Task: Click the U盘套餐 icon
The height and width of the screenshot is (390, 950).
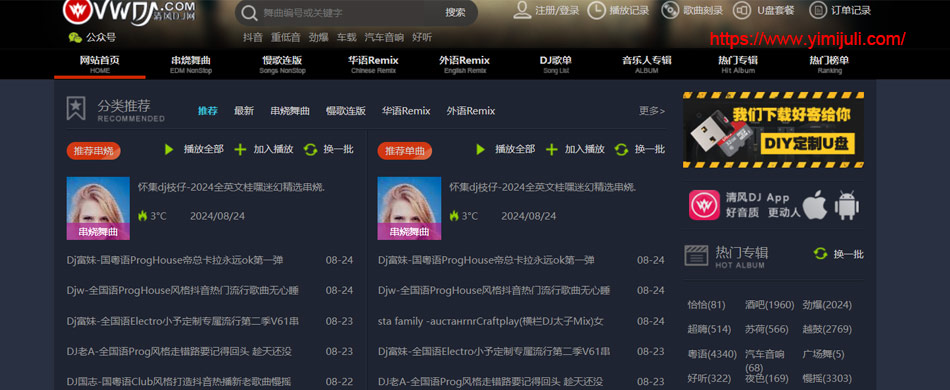Action: click(x=742, y=10)
